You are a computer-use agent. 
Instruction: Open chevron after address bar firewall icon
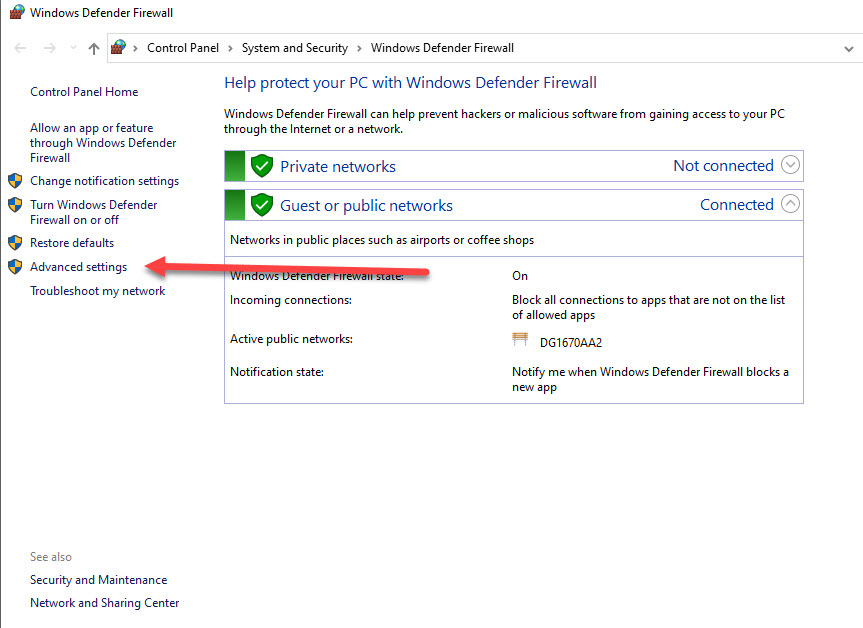click(x=135, y=48)
